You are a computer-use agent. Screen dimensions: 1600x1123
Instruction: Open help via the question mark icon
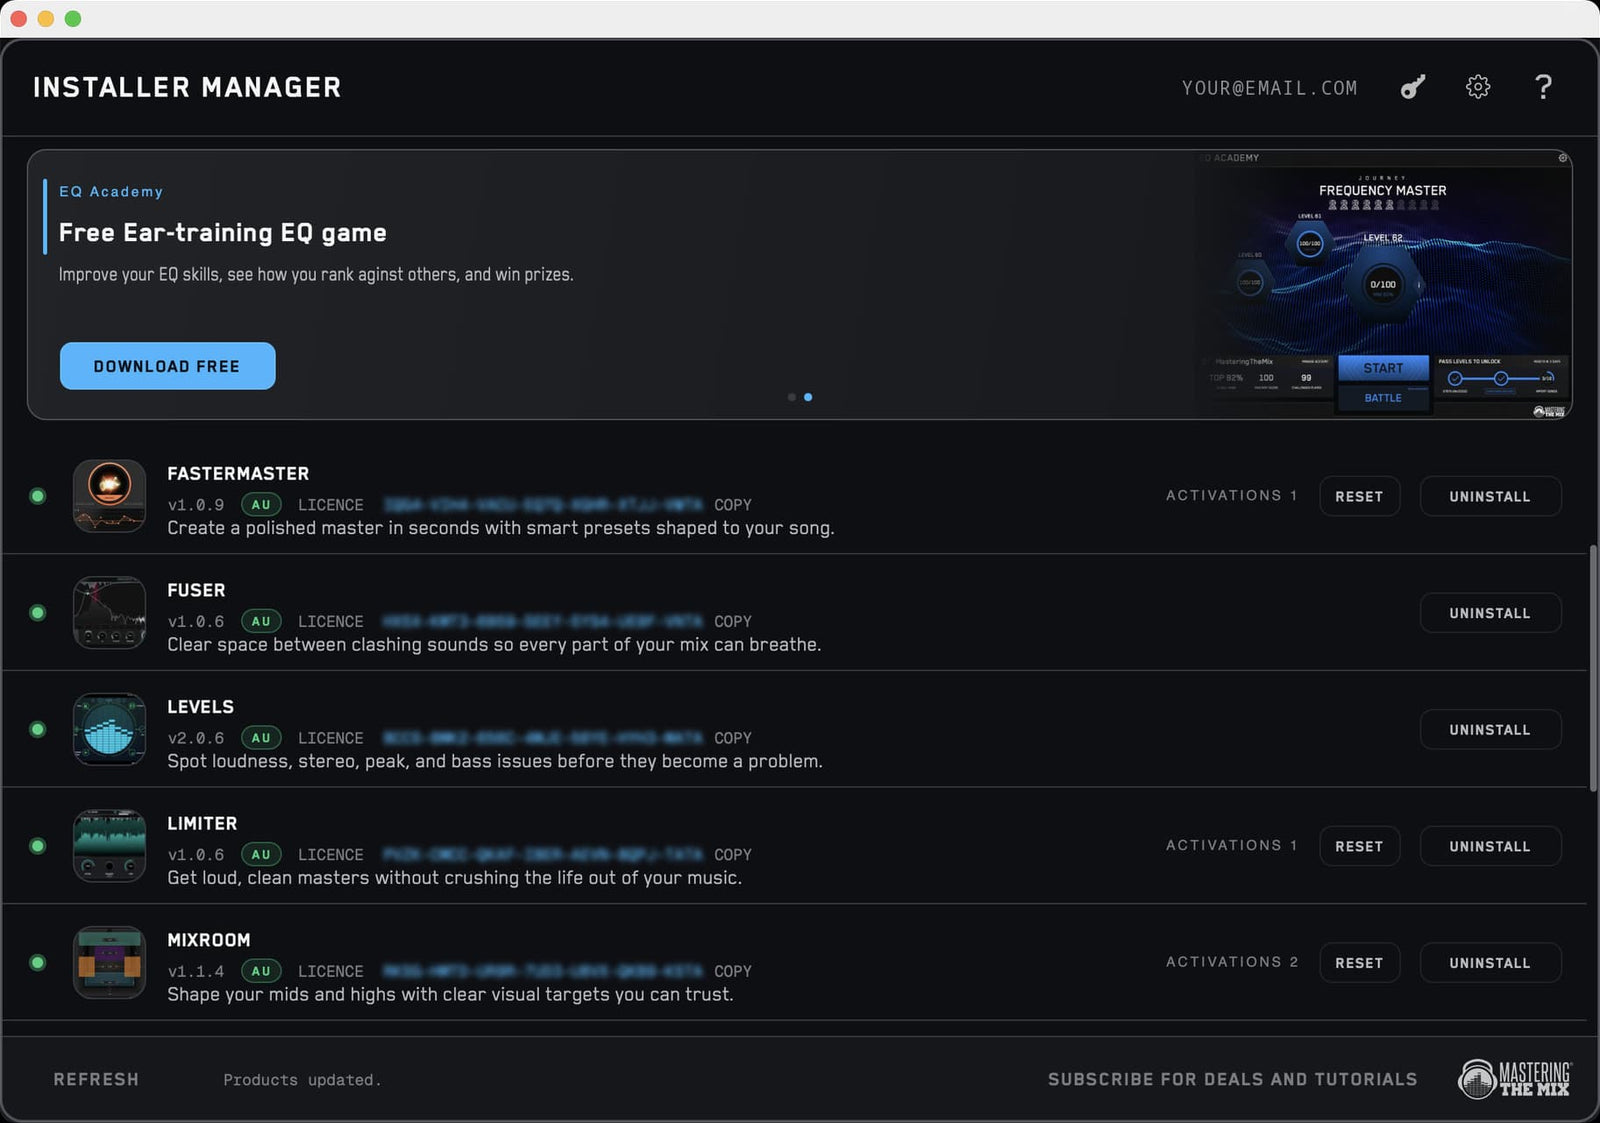tap(1543, 87)
